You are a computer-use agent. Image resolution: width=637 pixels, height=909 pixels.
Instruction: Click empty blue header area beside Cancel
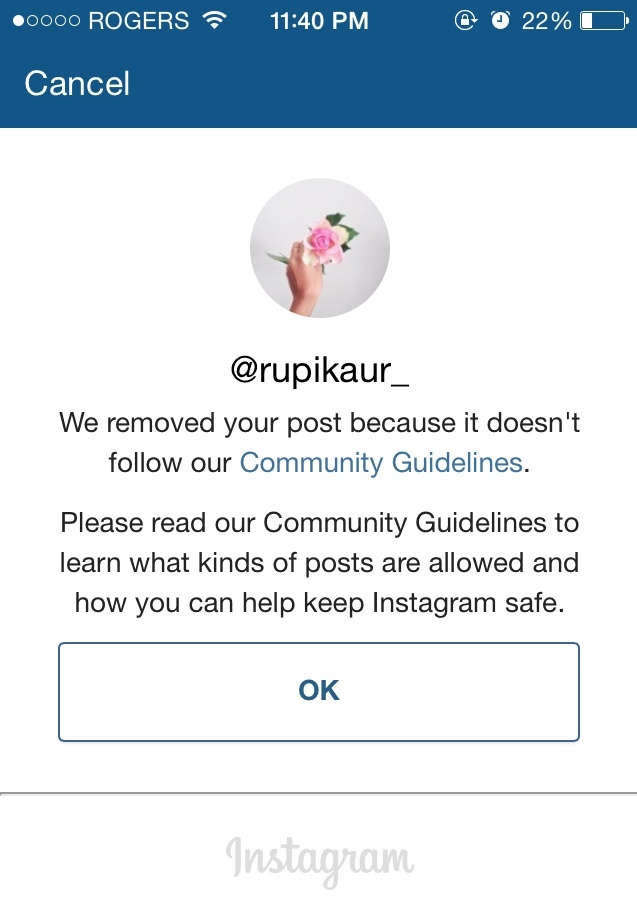pyautogui.click(x=383, y=83)
